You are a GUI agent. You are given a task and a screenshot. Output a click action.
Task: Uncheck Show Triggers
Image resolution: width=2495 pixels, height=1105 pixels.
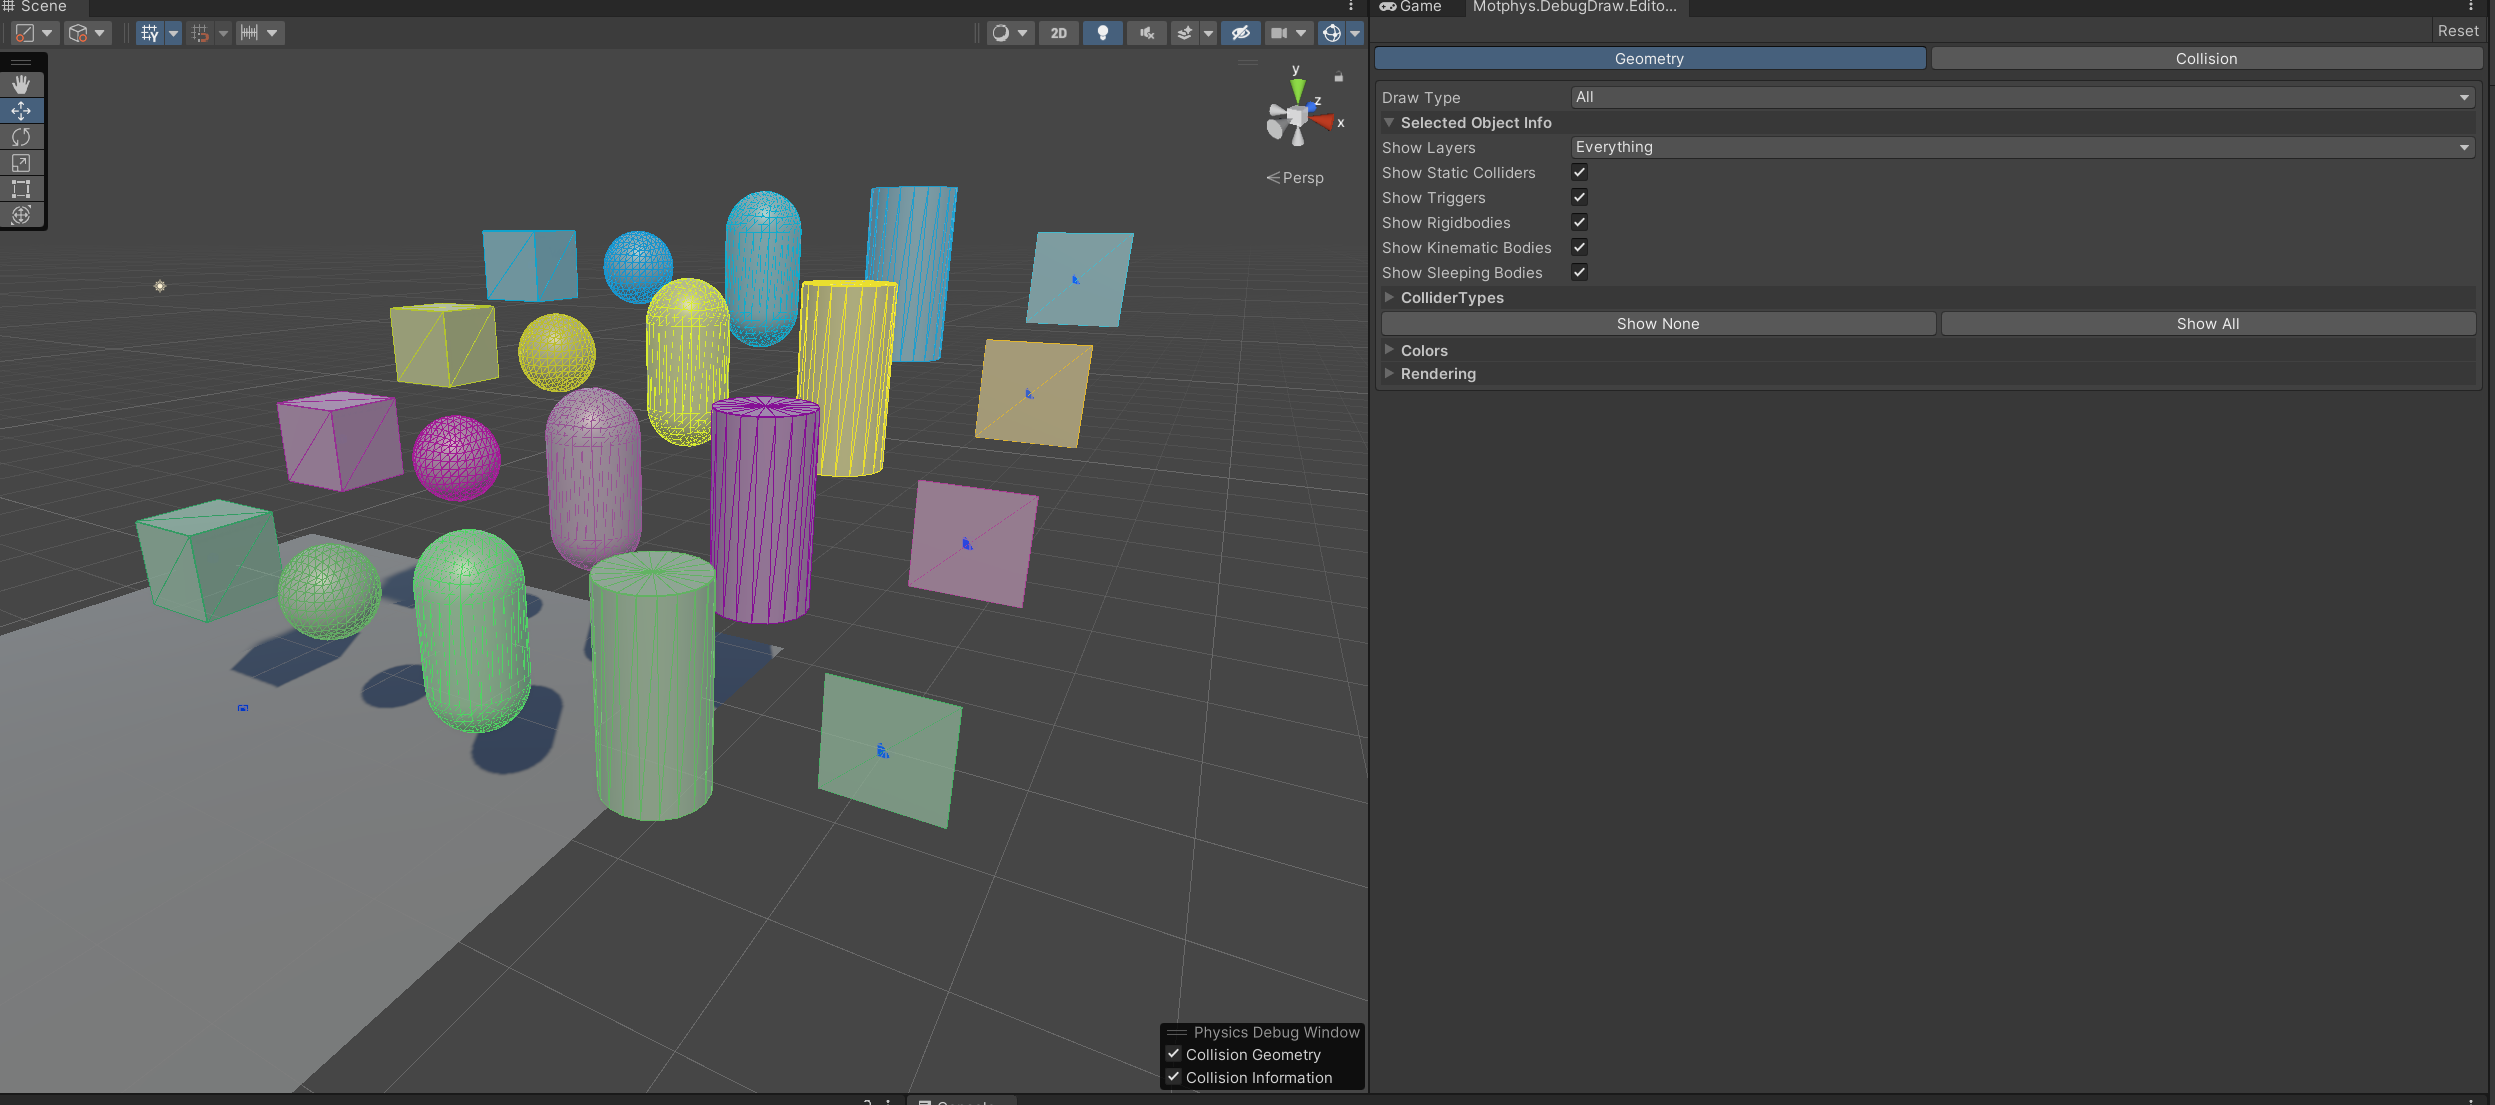[x=1580, y=197]
